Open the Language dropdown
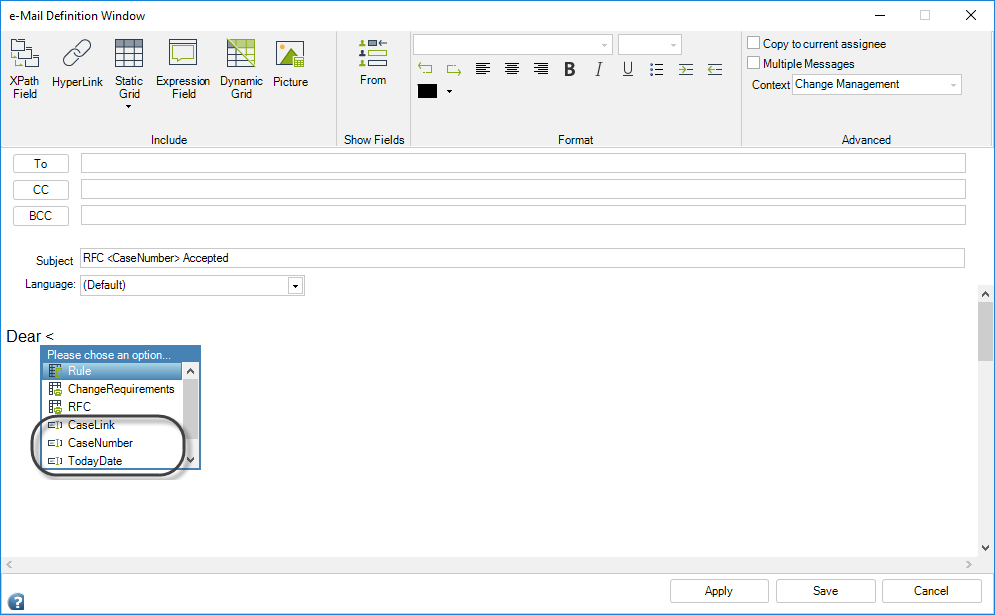 (x=295, y=286)
